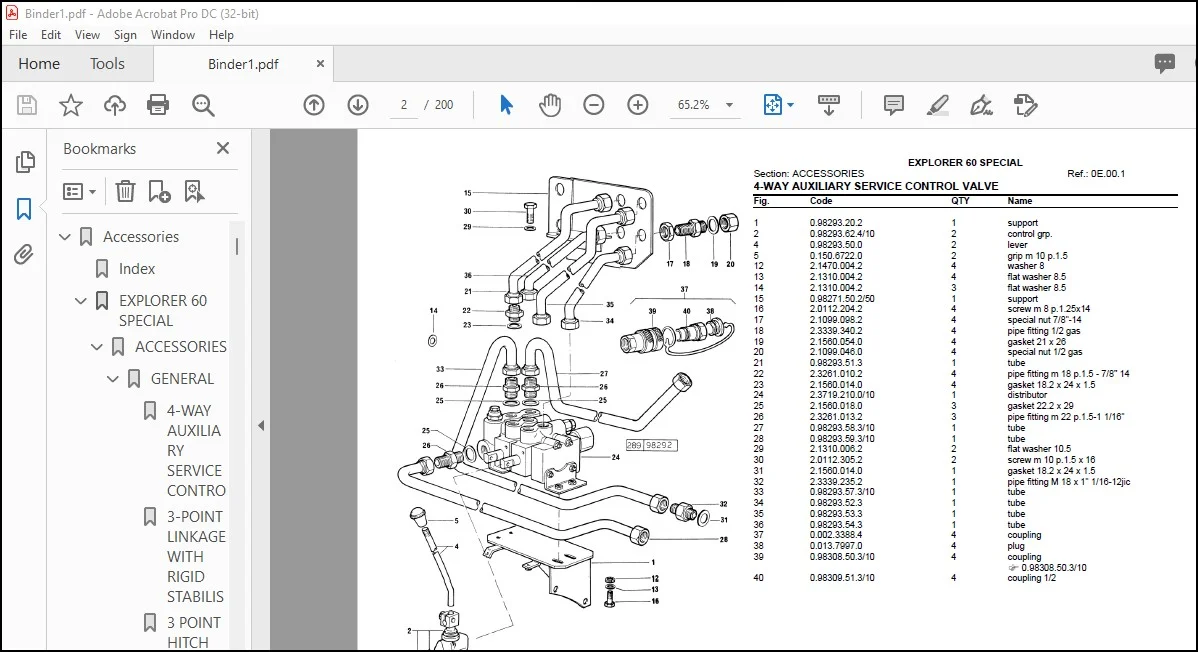Collapse the ACCESSORIES sub-bookmark
This screenshot has width=1198, height=652.
97,347
